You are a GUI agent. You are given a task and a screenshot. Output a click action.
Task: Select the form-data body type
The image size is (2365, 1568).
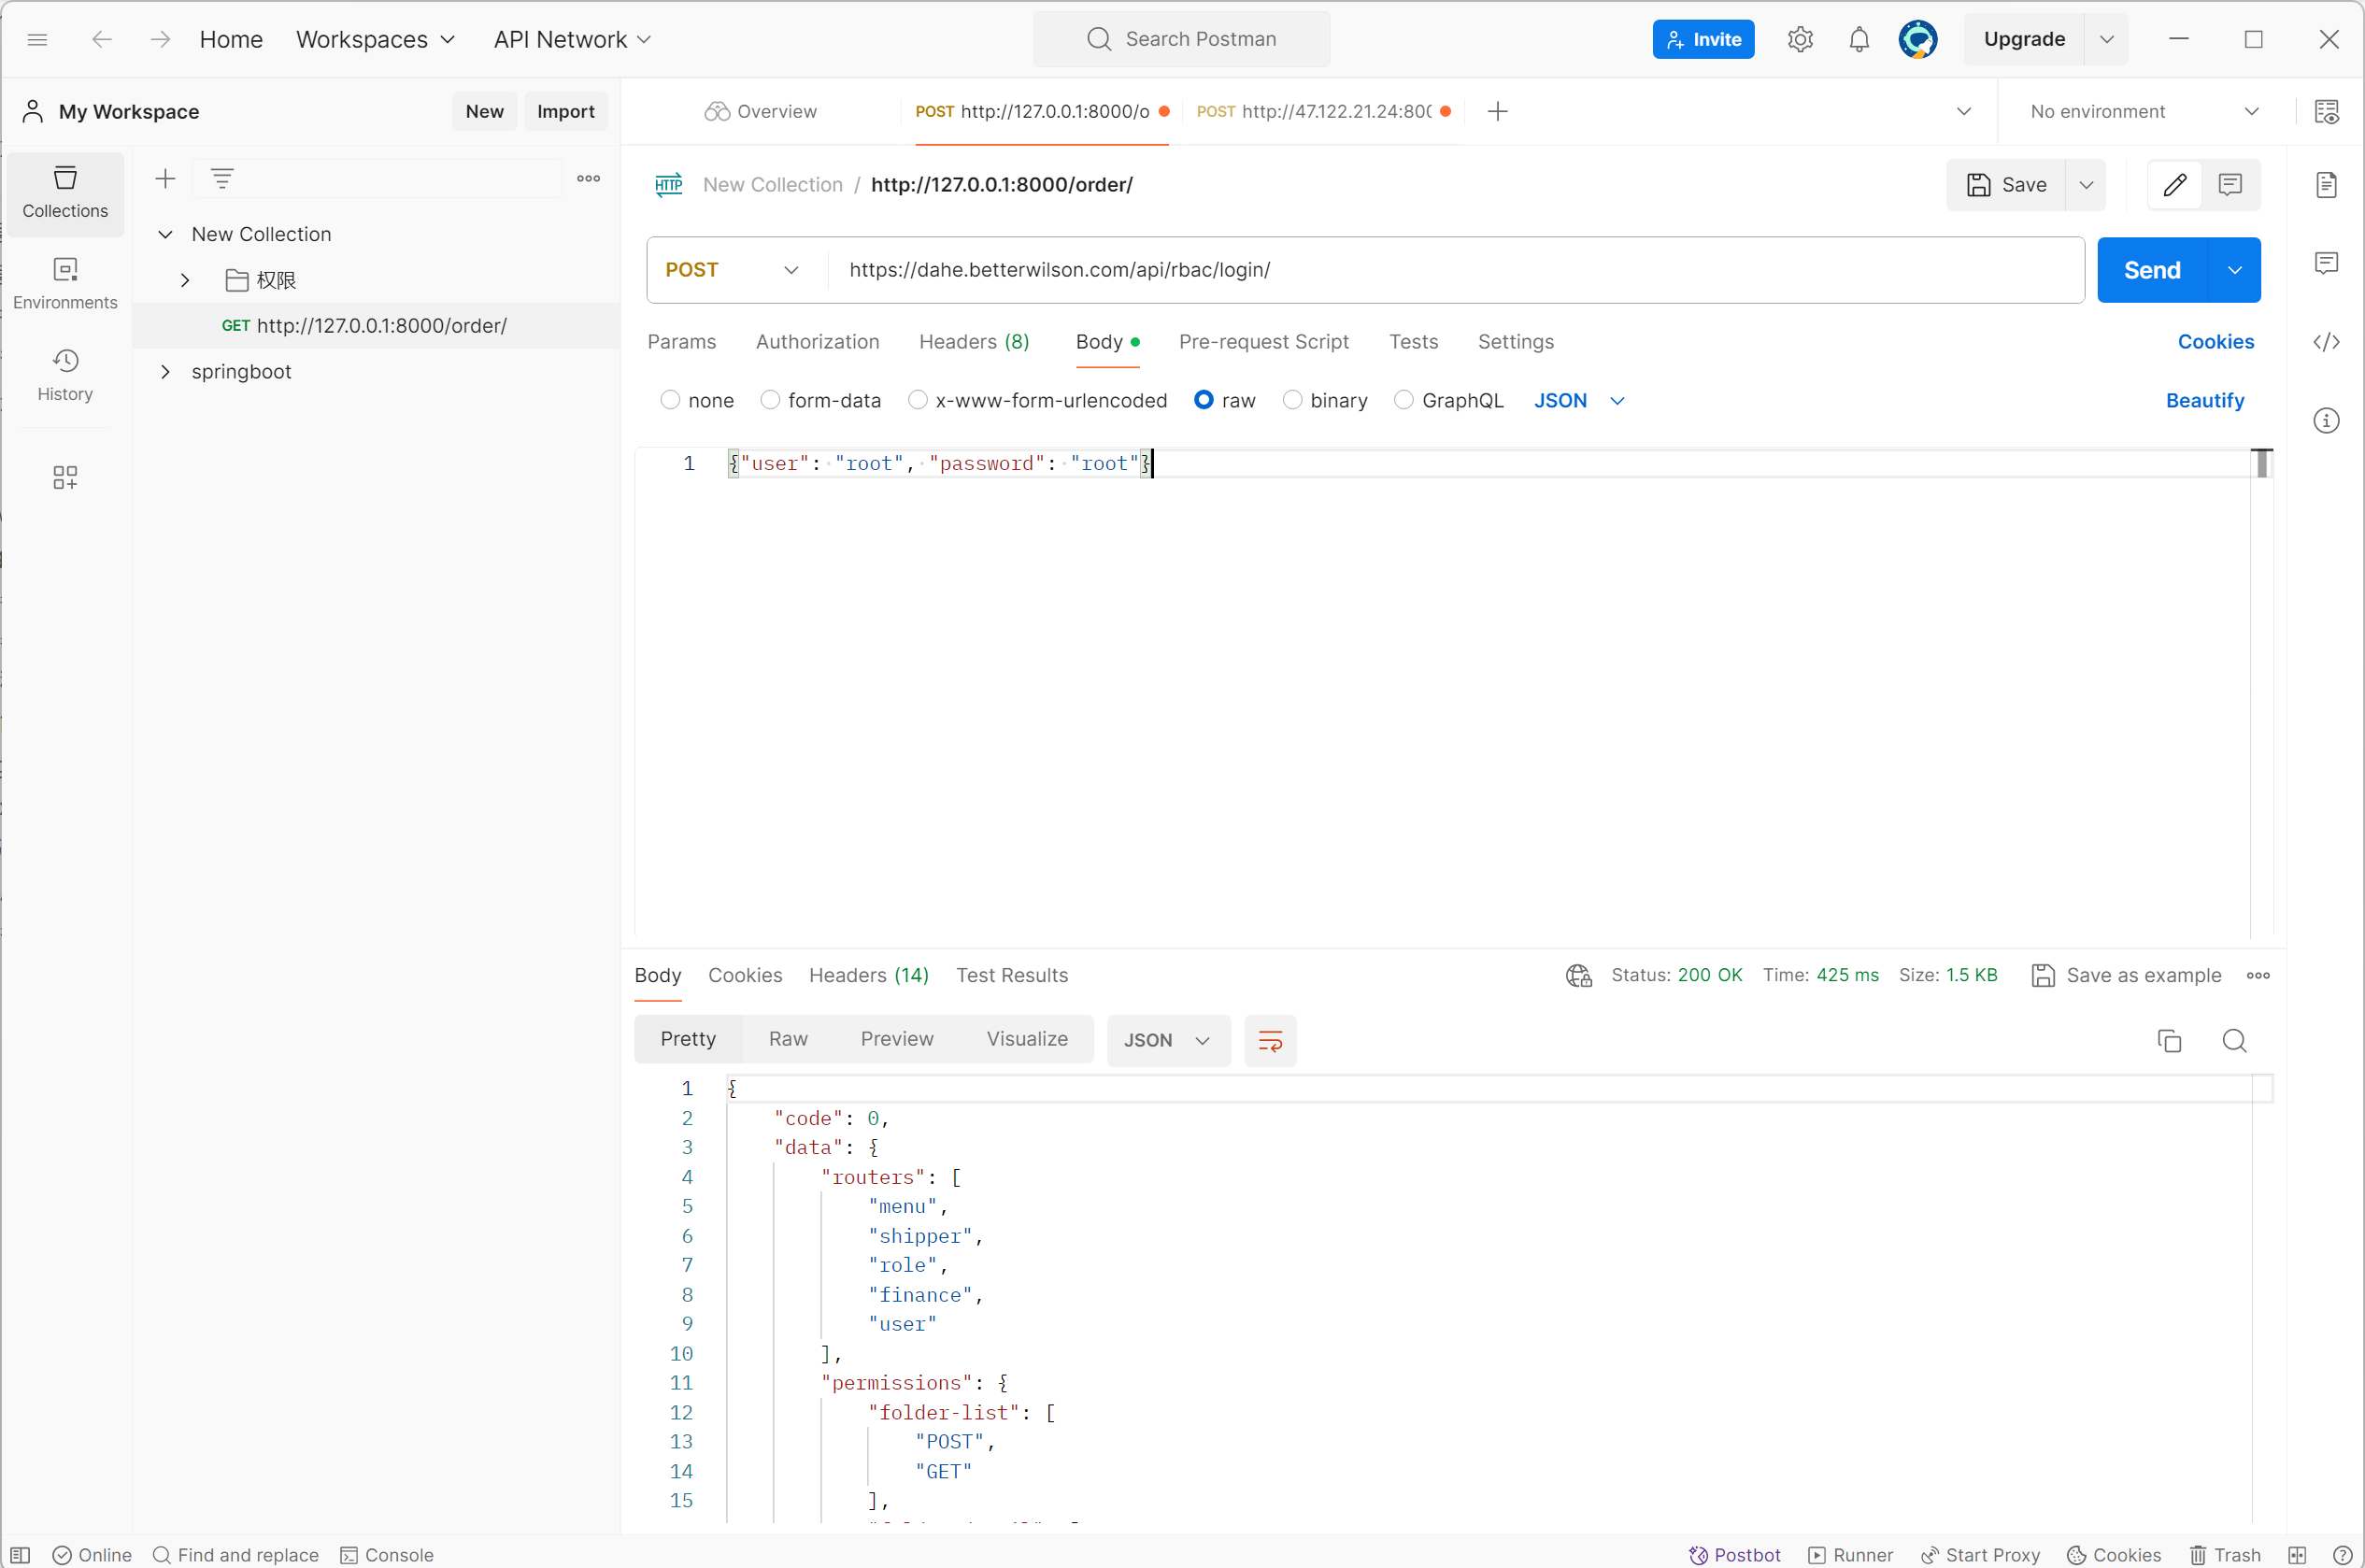click(x=770, y=400)
